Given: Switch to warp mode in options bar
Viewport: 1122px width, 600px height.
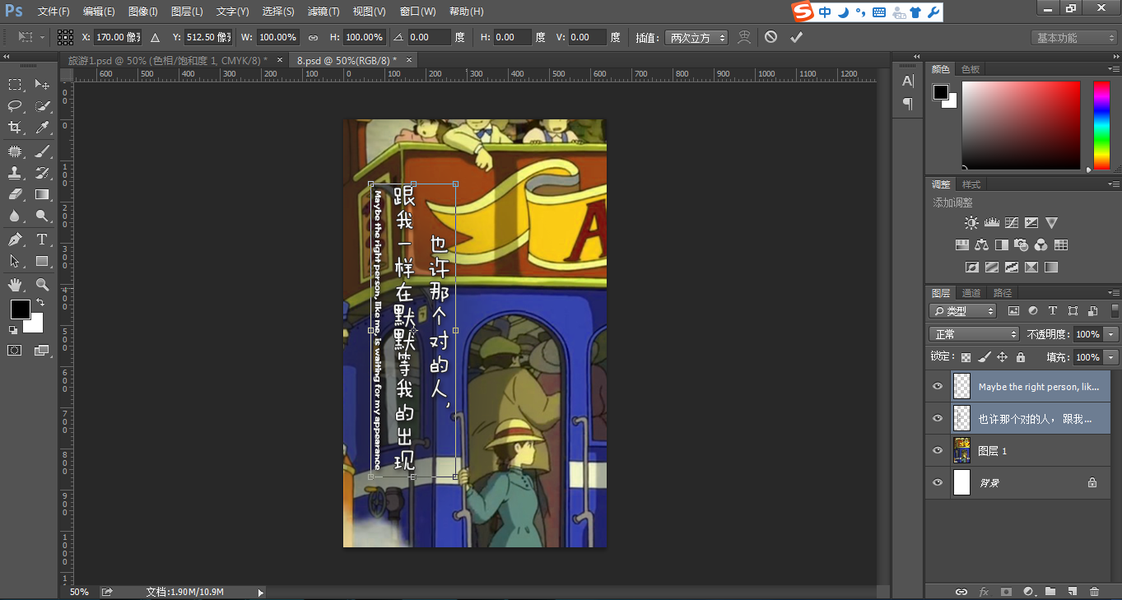Looking at the screenshot, I should 744,37.
